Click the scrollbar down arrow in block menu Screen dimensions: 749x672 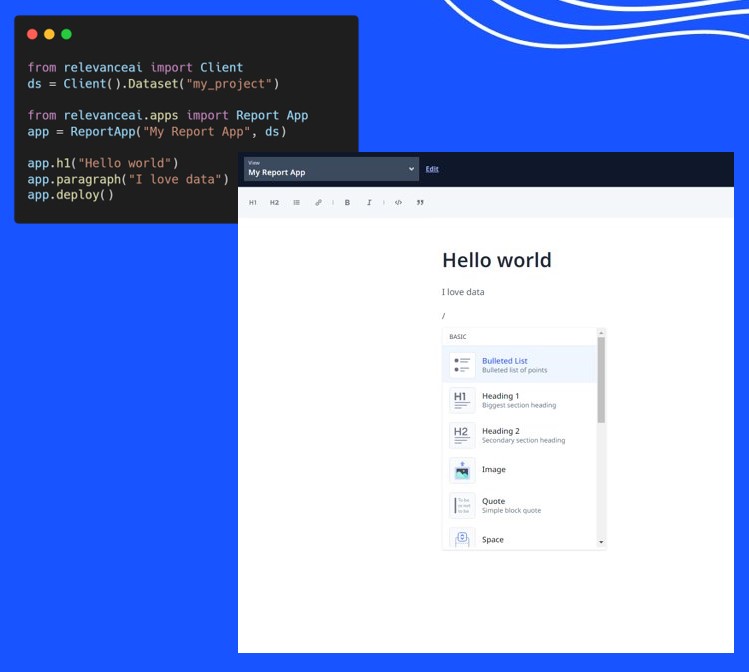pos(601,542)
